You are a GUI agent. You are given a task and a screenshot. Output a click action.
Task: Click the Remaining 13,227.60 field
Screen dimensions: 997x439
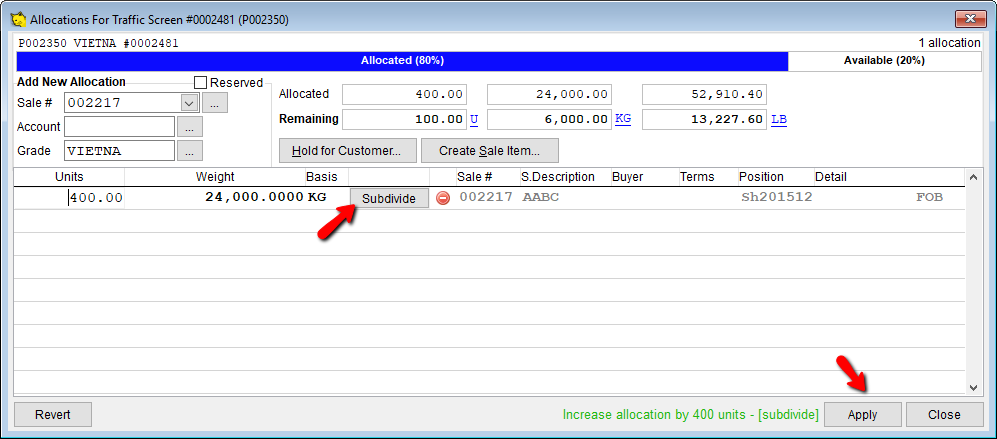[705, 119]
